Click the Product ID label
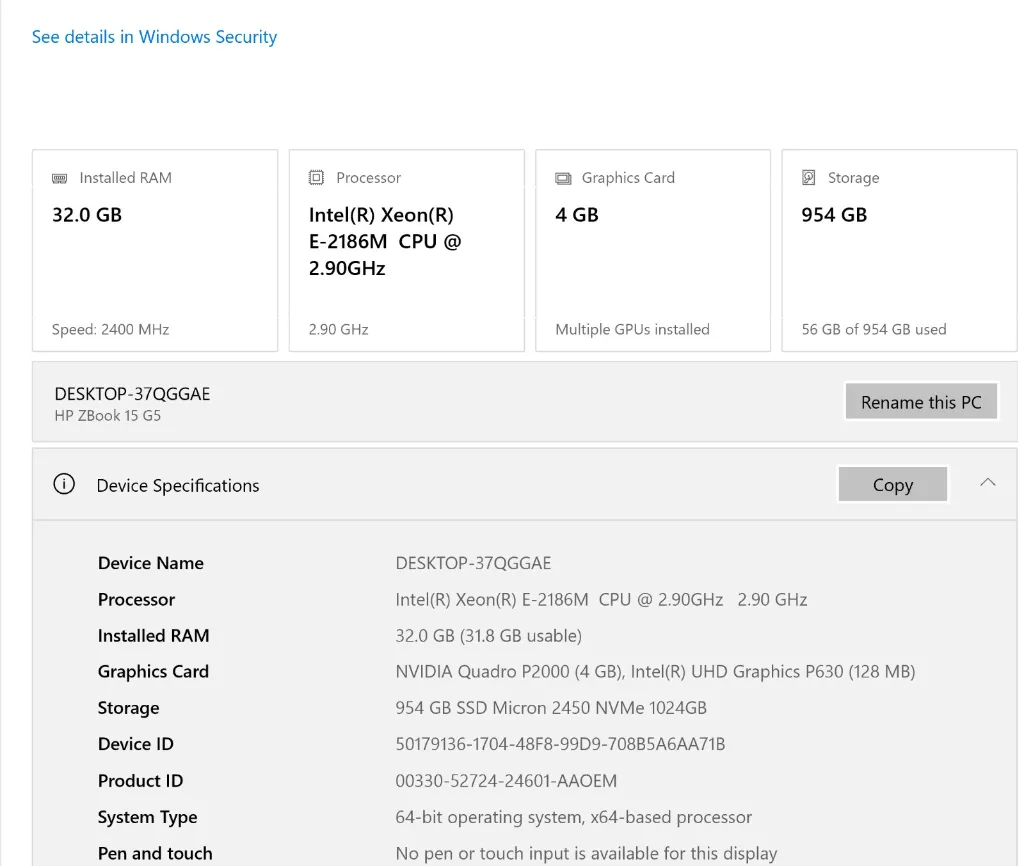This screenshot has width=1024, height=866. (x=140, y=780)
